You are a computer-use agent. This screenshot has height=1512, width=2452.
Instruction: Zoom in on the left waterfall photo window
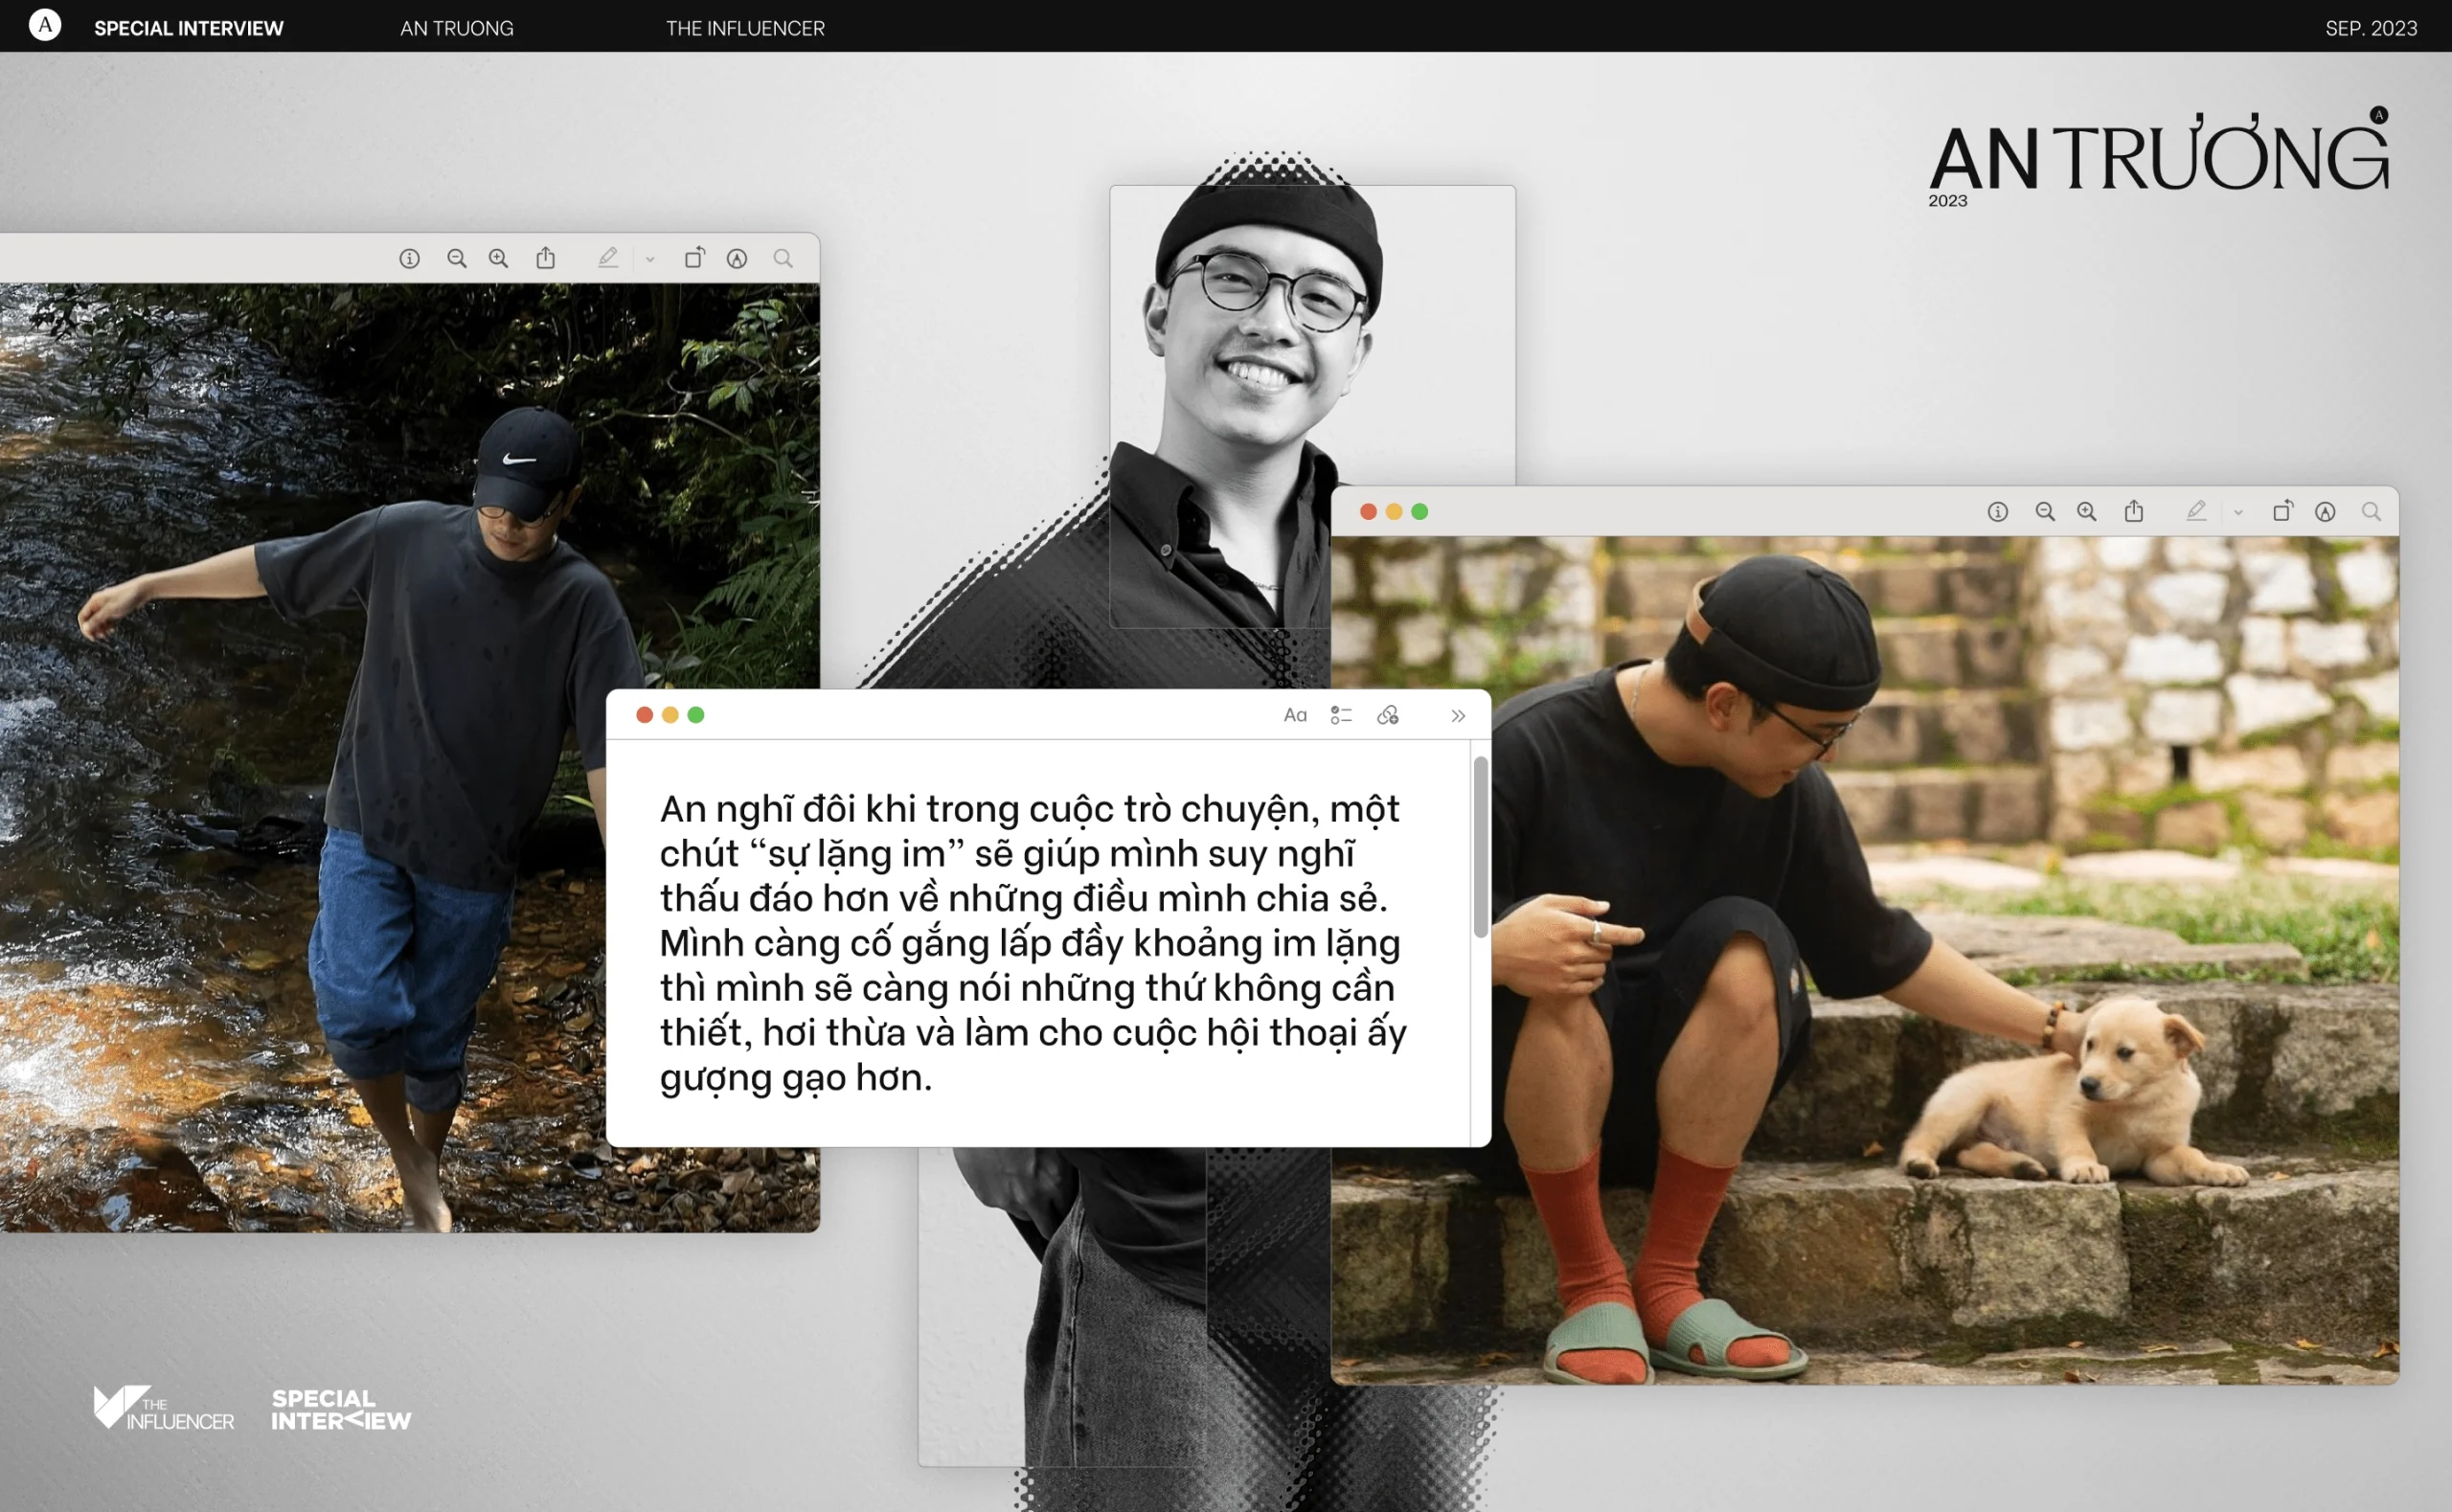(498, 259)
